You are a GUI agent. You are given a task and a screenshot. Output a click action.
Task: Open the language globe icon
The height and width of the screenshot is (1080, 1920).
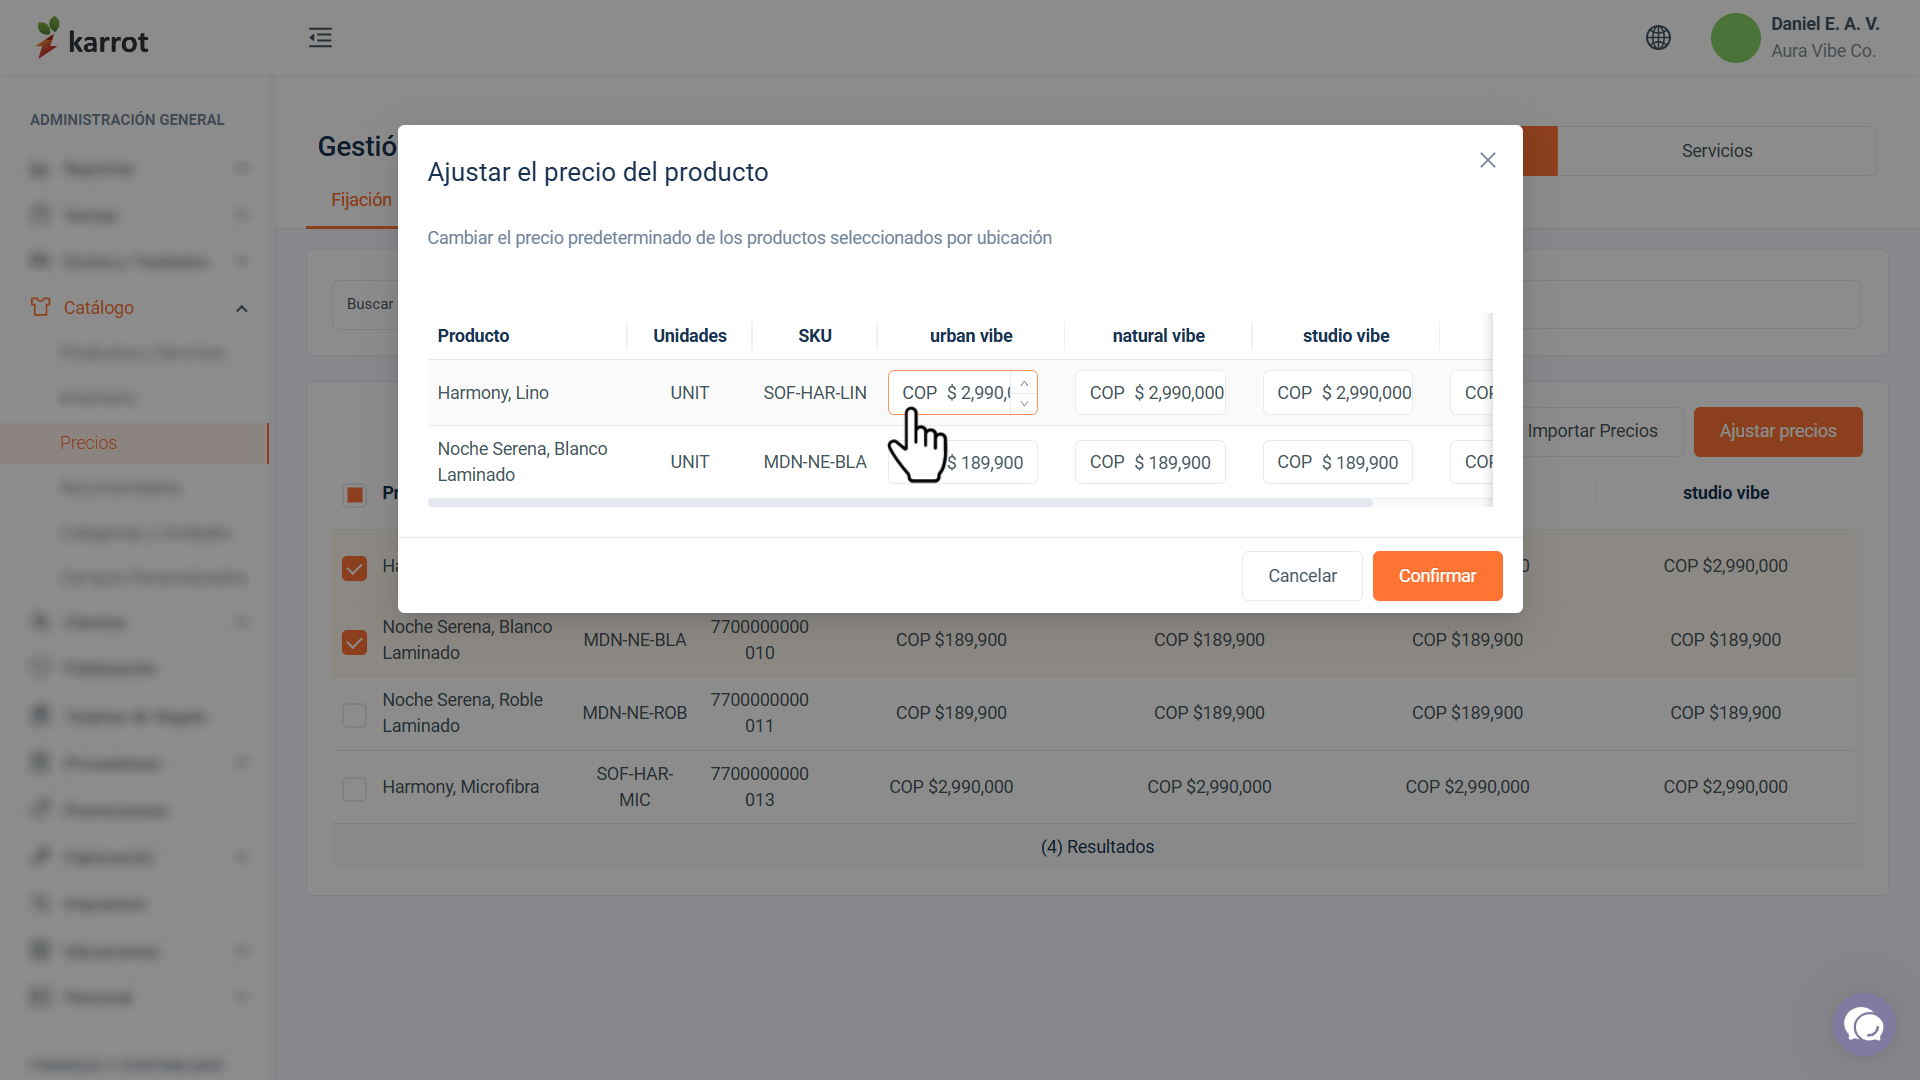coord(1658,38)
